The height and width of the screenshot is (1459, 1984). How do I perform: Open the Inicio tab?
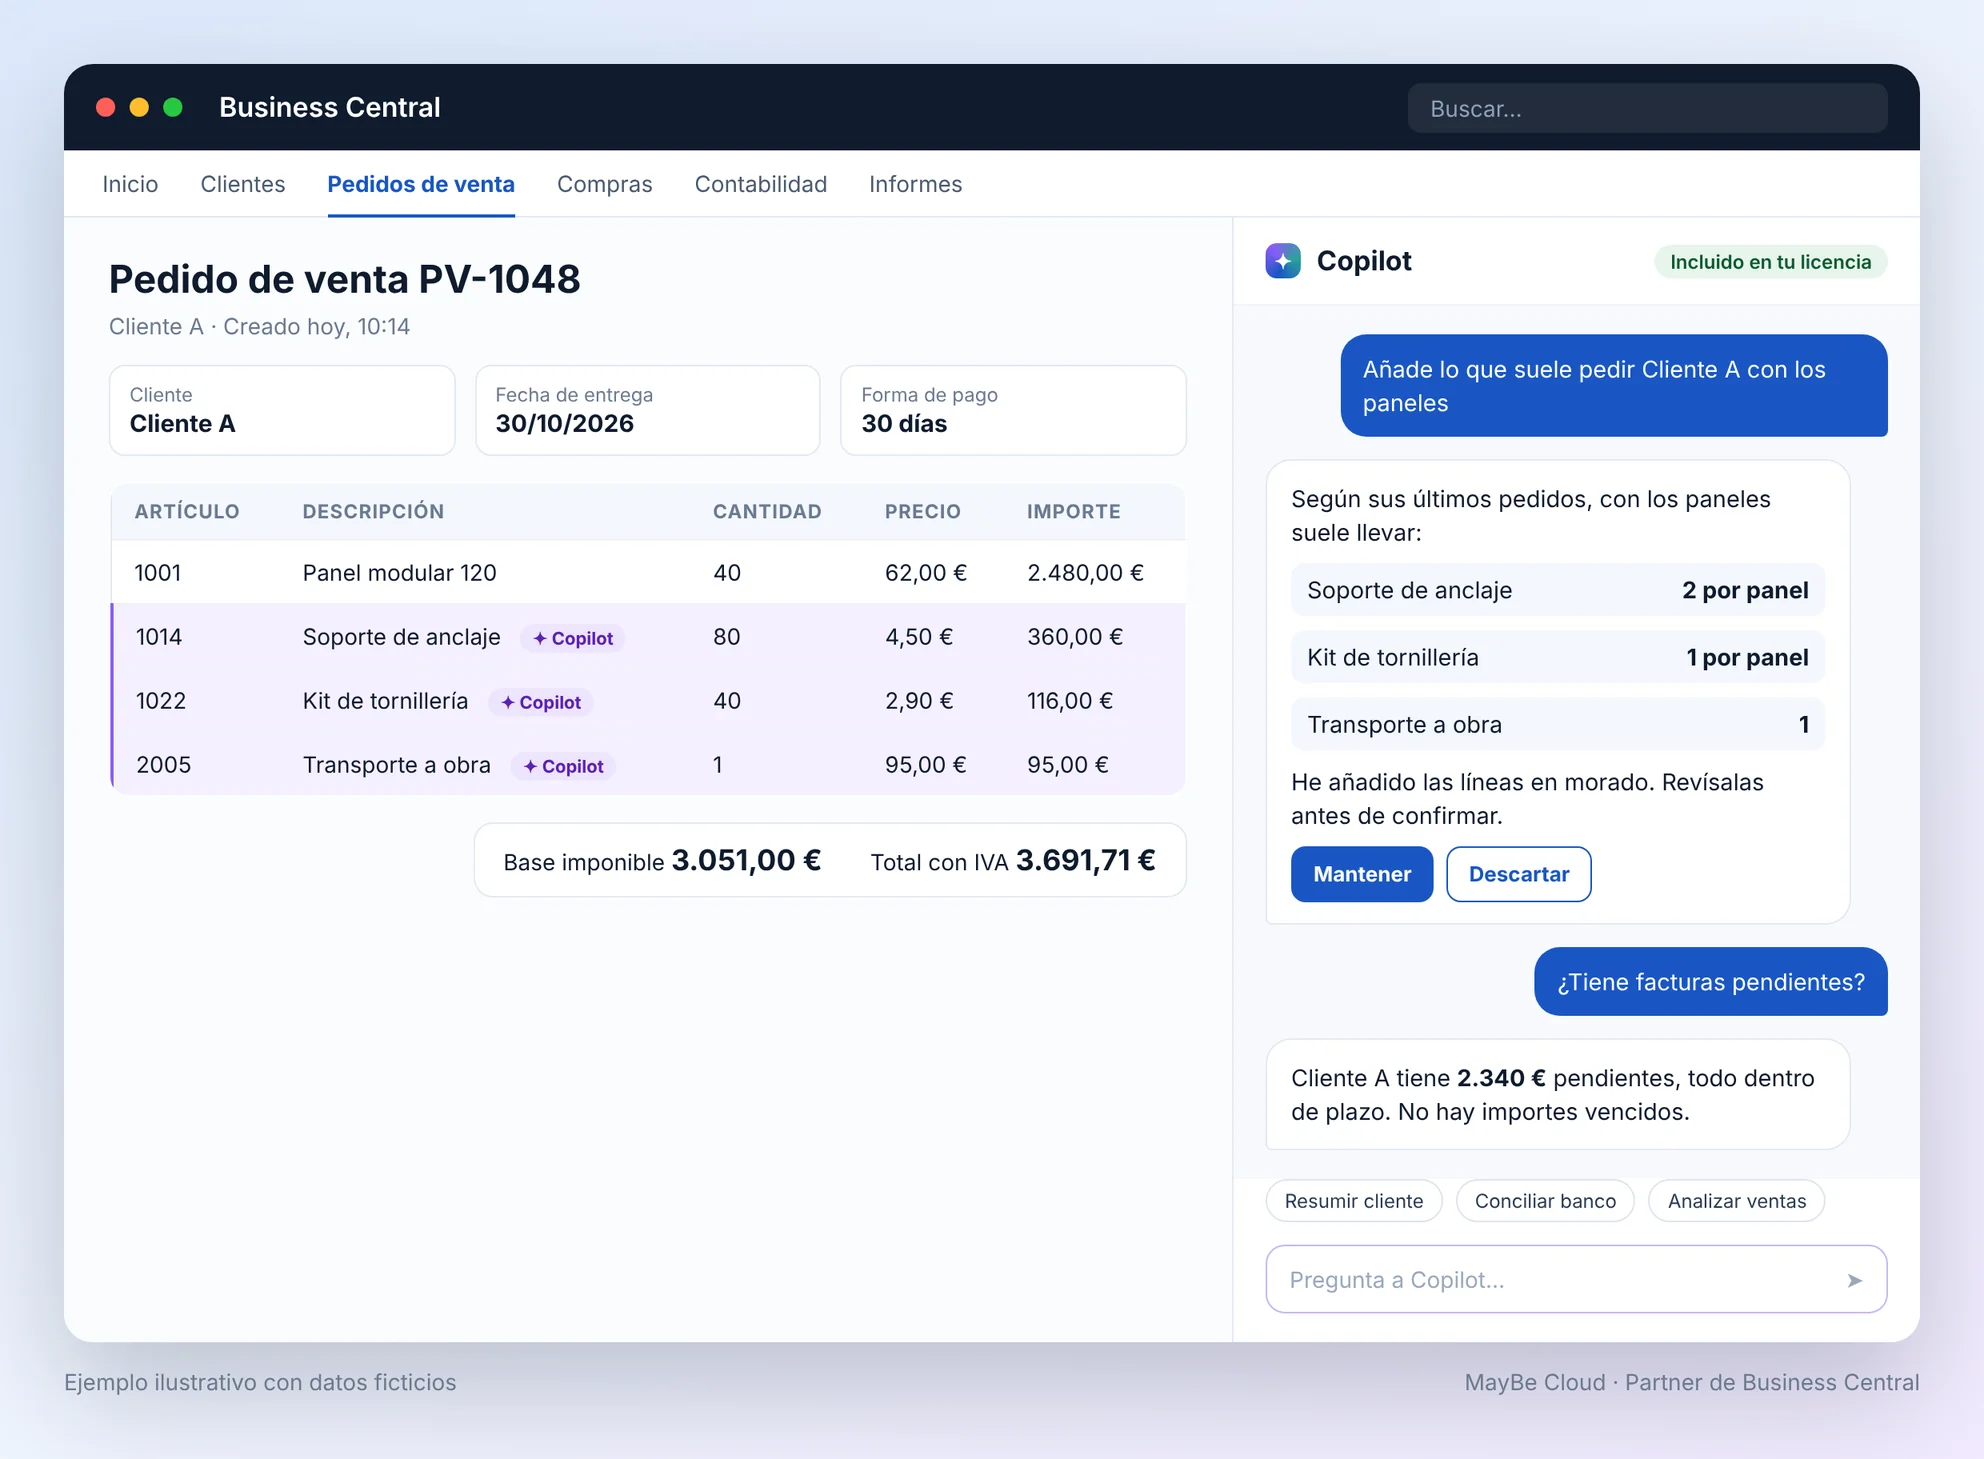click(130, 184)
